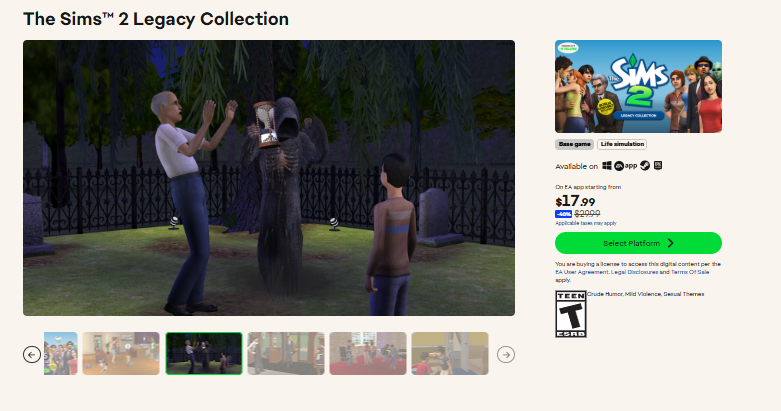Click the previous arrow in the screenshot carousel

[x=32, y=355]
